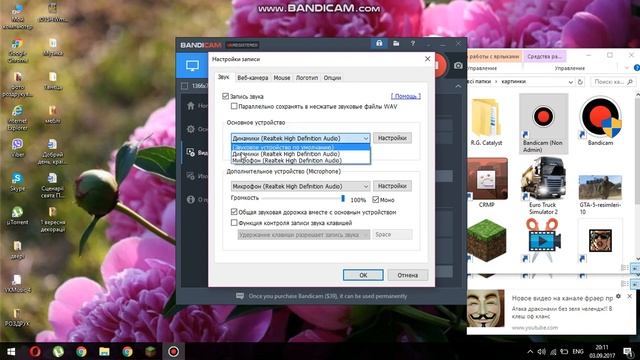Viewport: 640px width, 360px height.
Task: Click Настройки button for the primary device
Action: pos(392,138)
